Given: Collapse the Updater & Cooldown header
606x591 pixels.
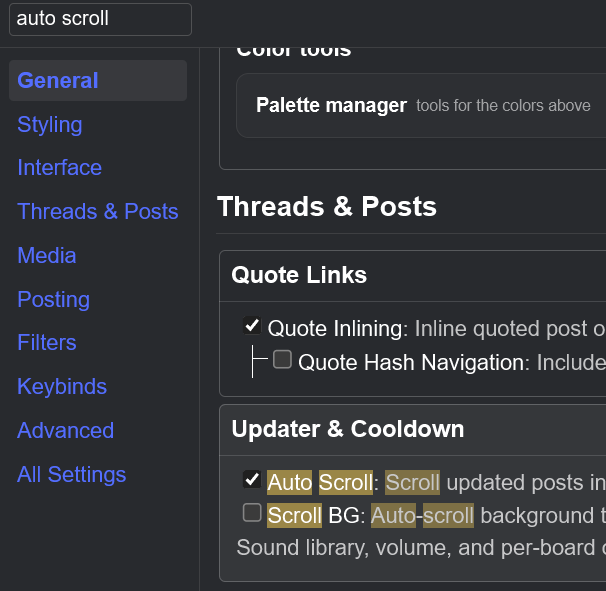Looking at the screenshot, I should [413, 430].
